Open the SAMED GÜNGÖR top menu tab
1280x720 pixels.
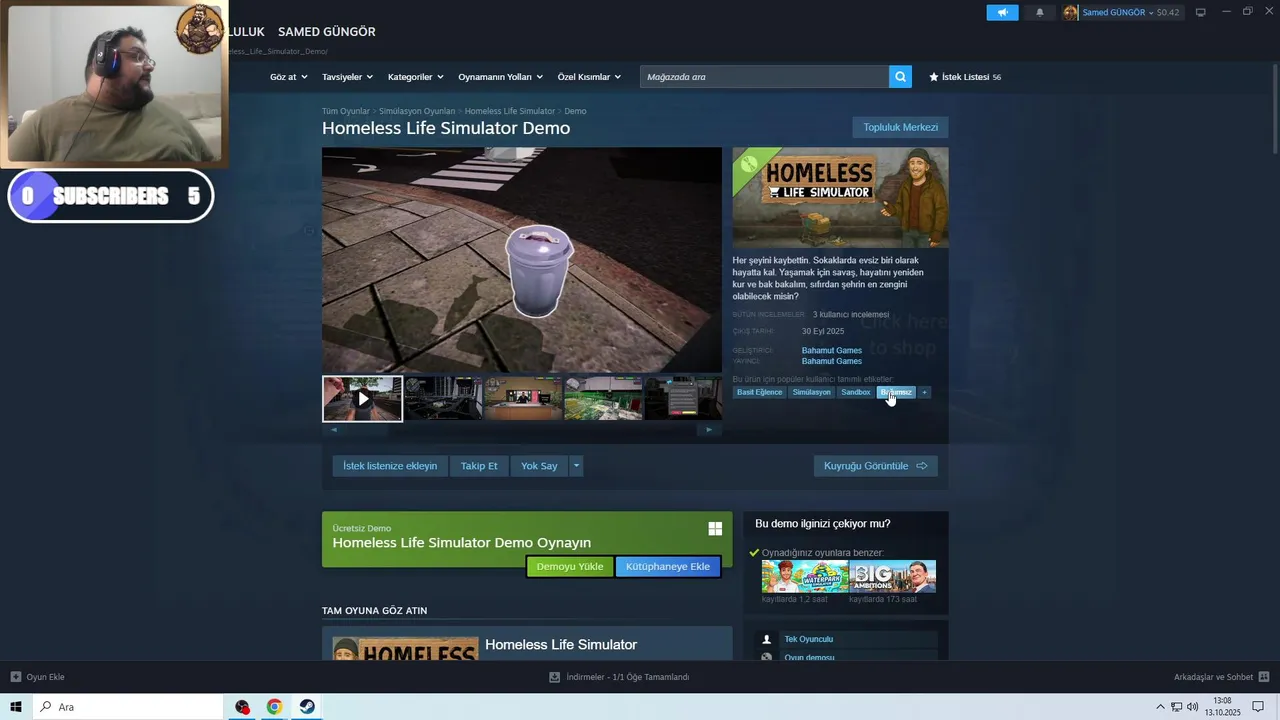click(327, 32)
